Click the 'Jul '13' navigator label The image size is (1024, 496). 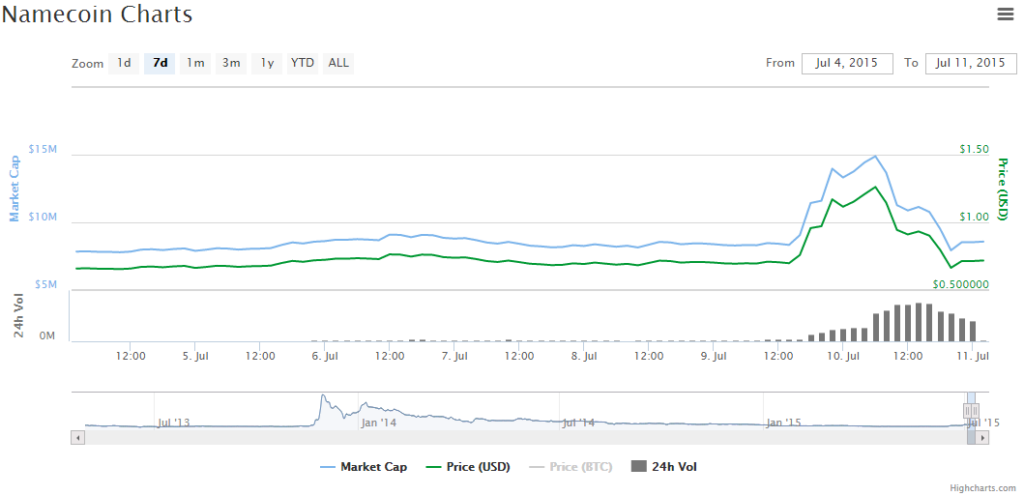point(173,423)
